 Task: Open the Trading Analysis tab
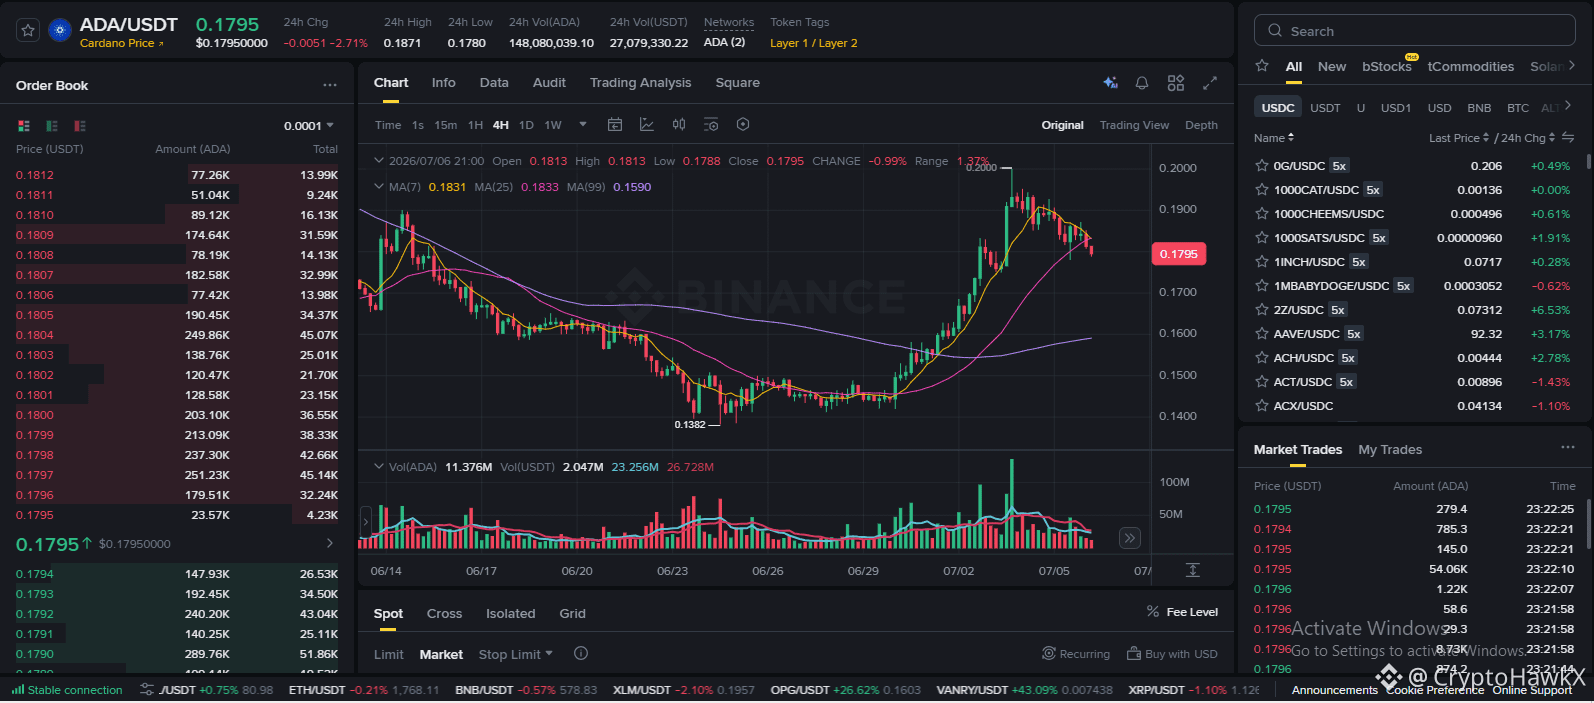tap(640, 83)
